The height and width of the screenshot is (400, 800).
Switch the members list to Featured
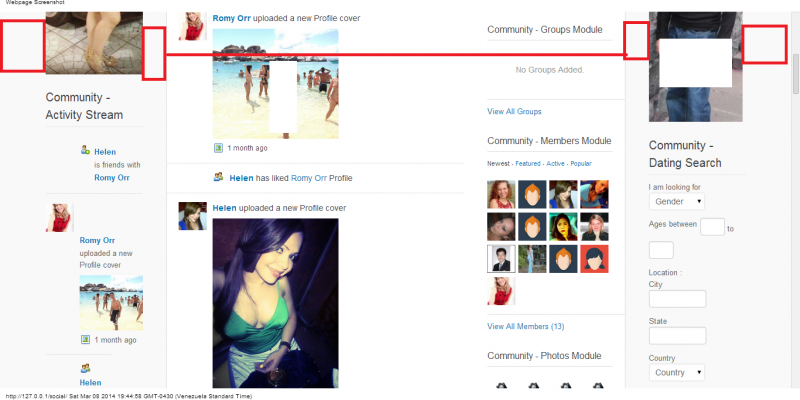(529, 163)
